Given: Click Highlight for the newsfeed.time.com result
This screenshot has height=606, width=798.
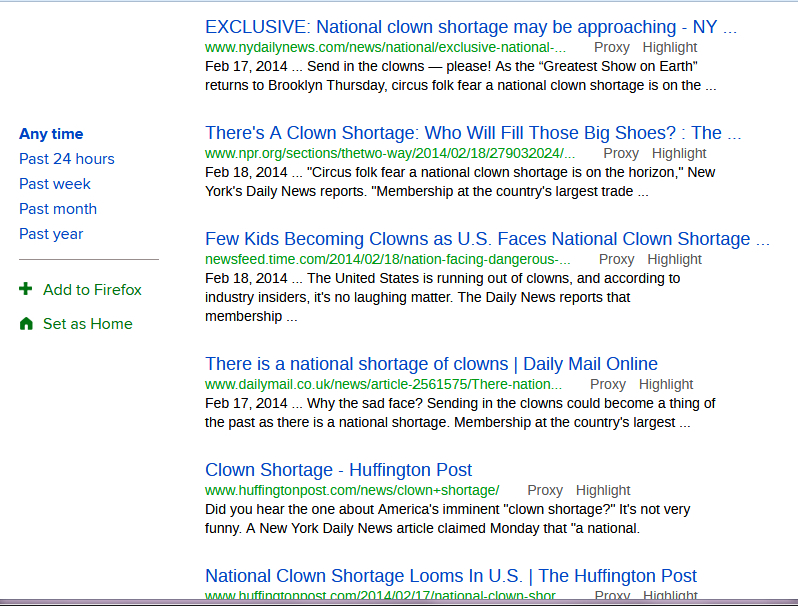Looking at the screenshot, I should click(674, 259).
